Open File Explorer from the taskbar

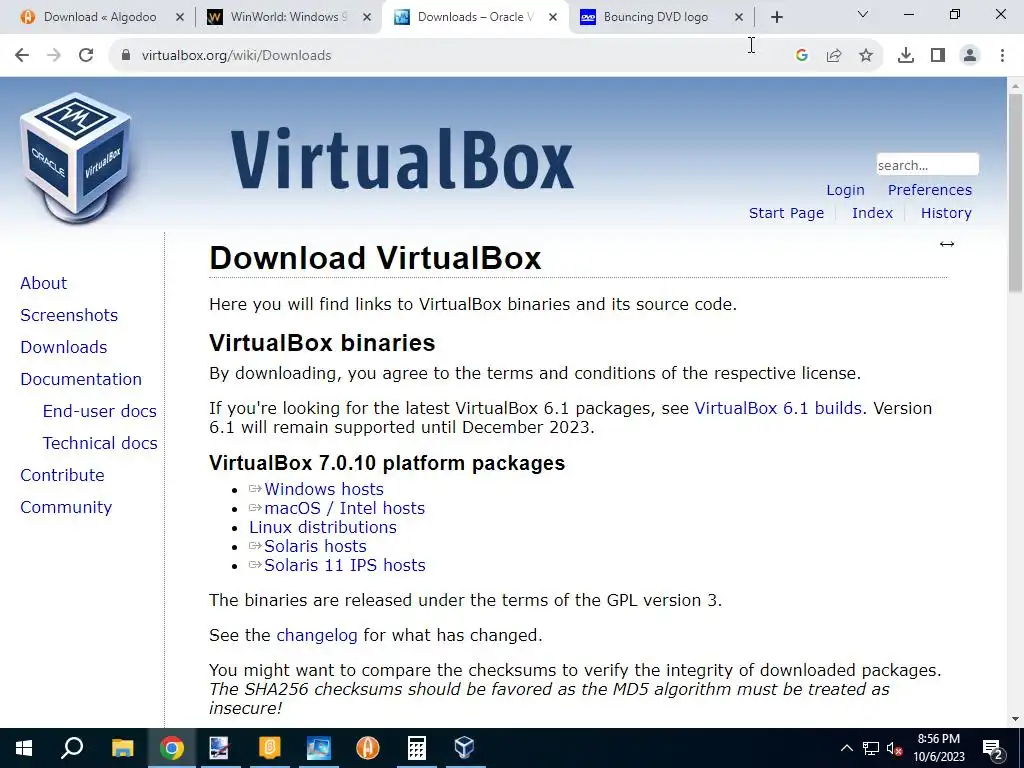(122, 748)
